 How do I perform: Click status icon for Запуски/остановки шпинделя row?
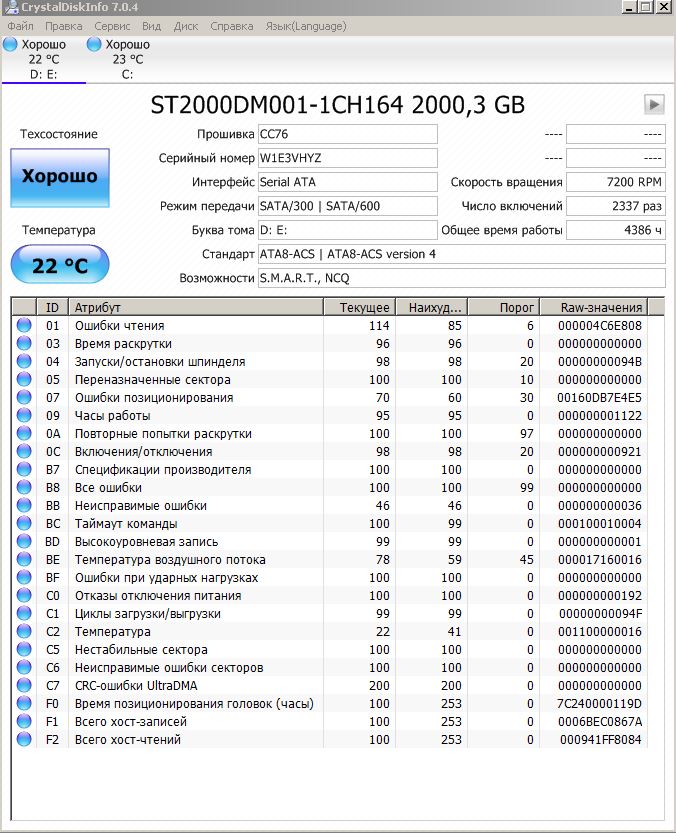tap(24, 361)
